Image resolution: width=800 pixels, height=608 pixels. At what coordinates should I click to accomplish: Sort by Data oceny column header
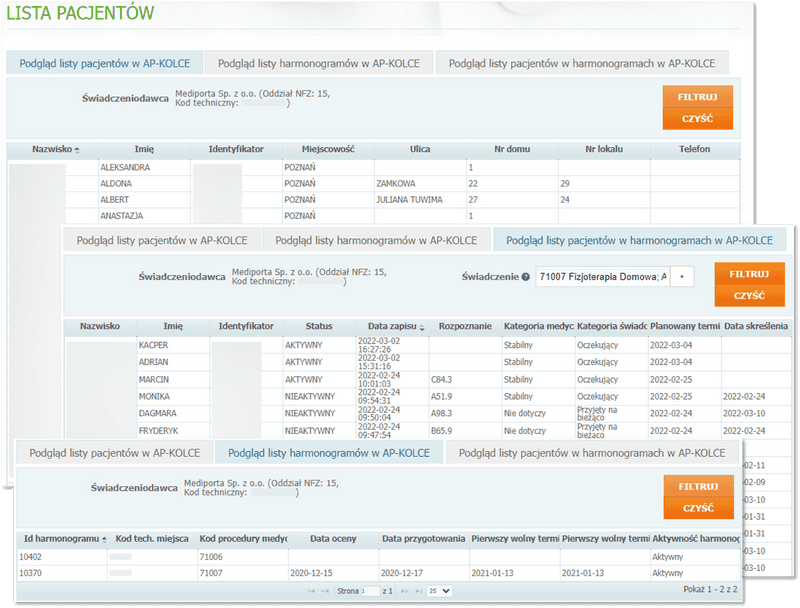point(333,539)
